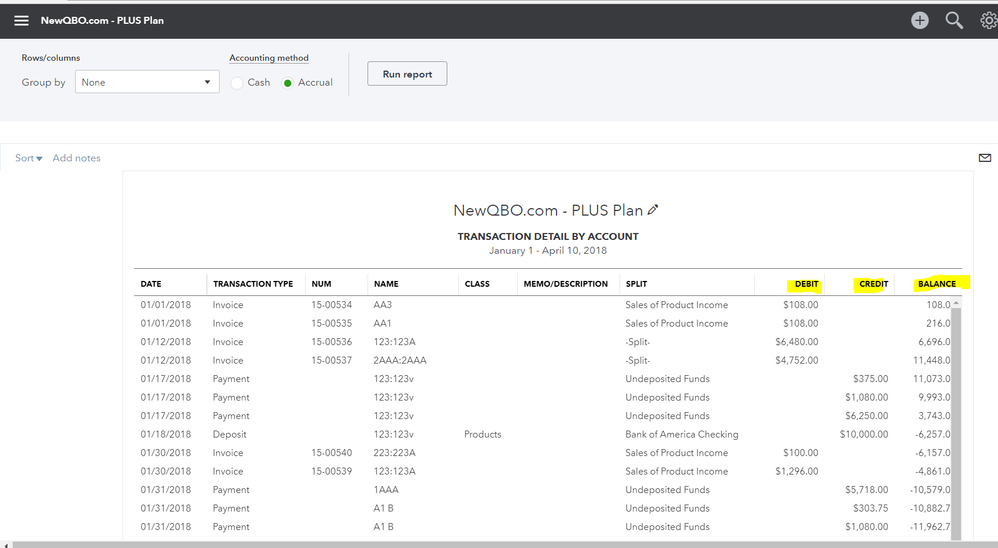Viewport: 998px width, 548px height.
Task: Open the hamburger navigation menu
Action: [x=21, y=20]
